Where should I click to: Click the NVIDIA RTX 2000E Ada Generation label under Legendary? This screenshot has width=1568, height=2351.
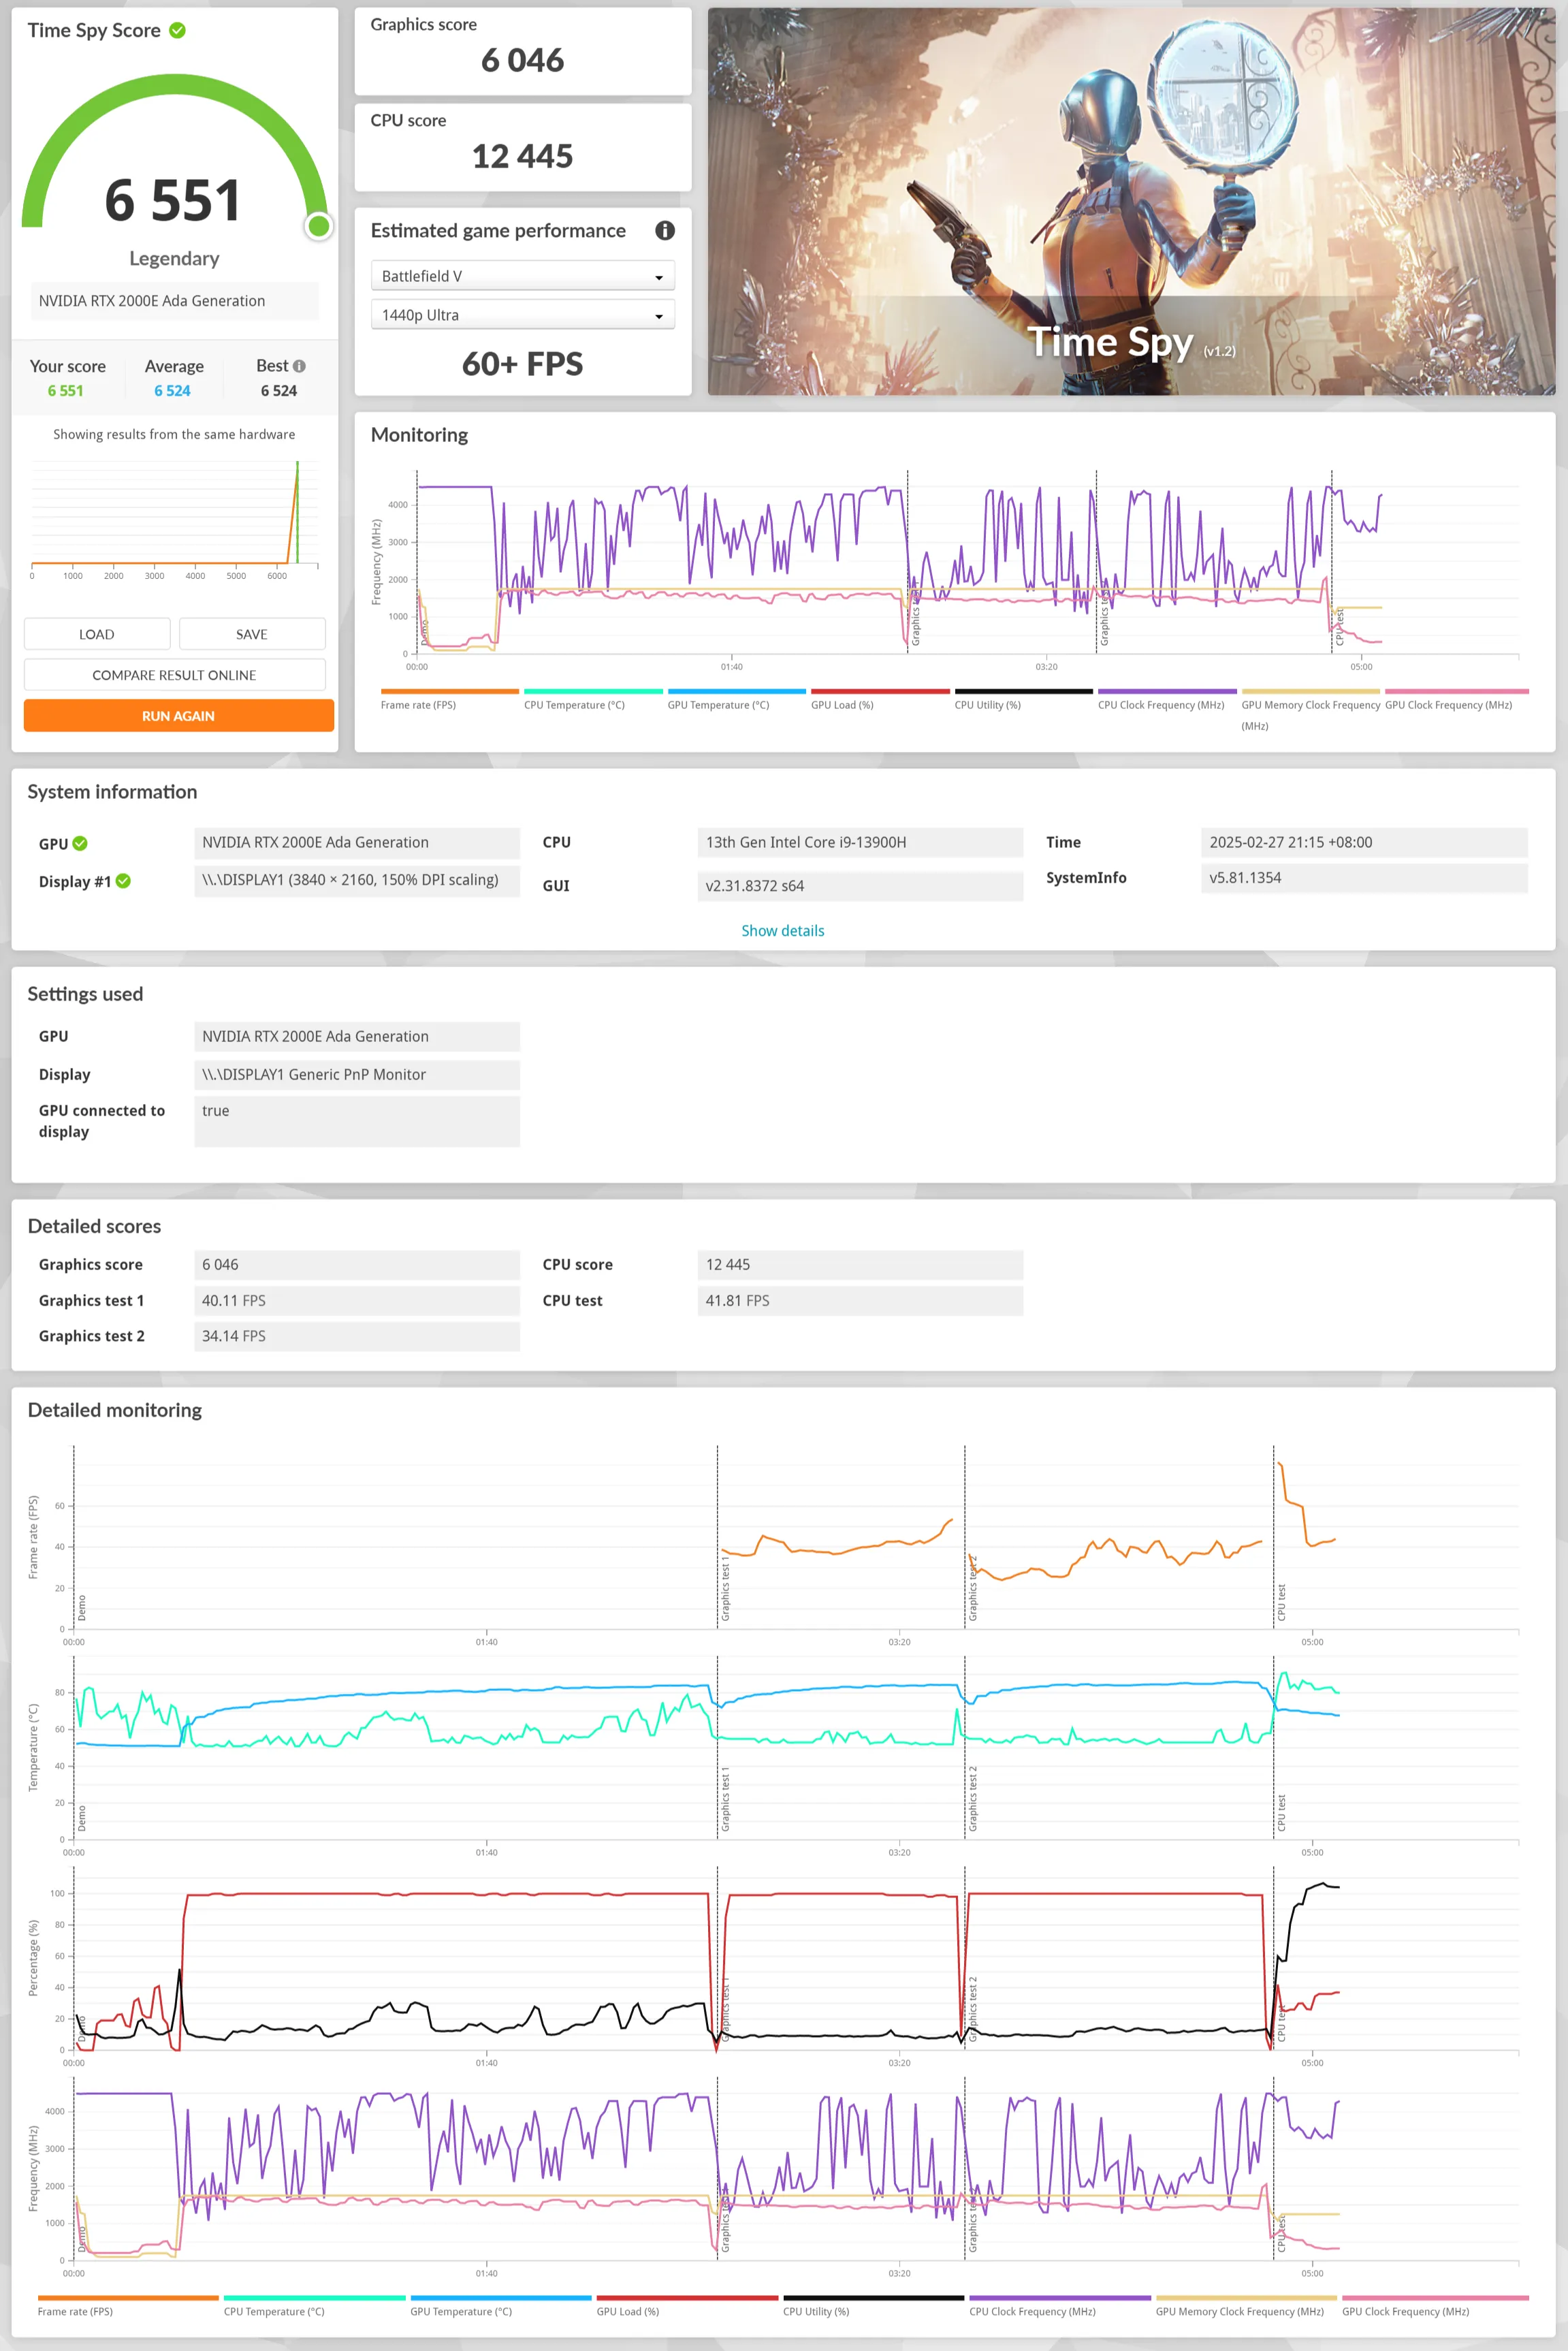coord(175,301)
